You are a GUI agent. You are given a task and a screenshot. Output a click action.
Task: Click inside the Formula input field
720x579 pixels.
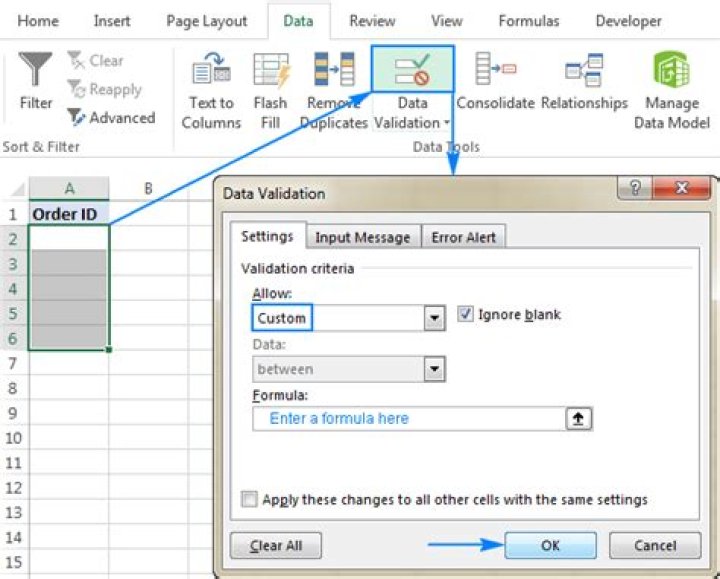pyautogui.click(x=409, y=419)
